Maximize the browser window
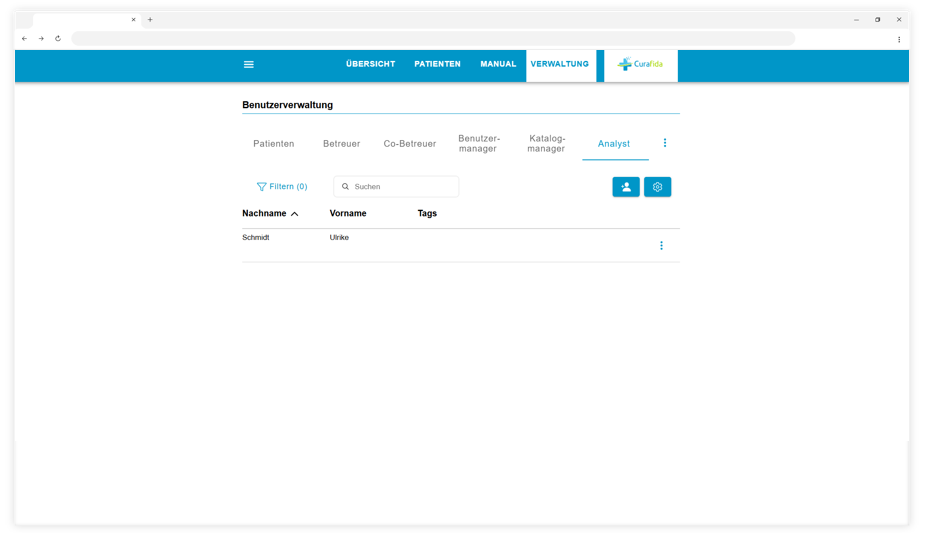 pos(878,20)
